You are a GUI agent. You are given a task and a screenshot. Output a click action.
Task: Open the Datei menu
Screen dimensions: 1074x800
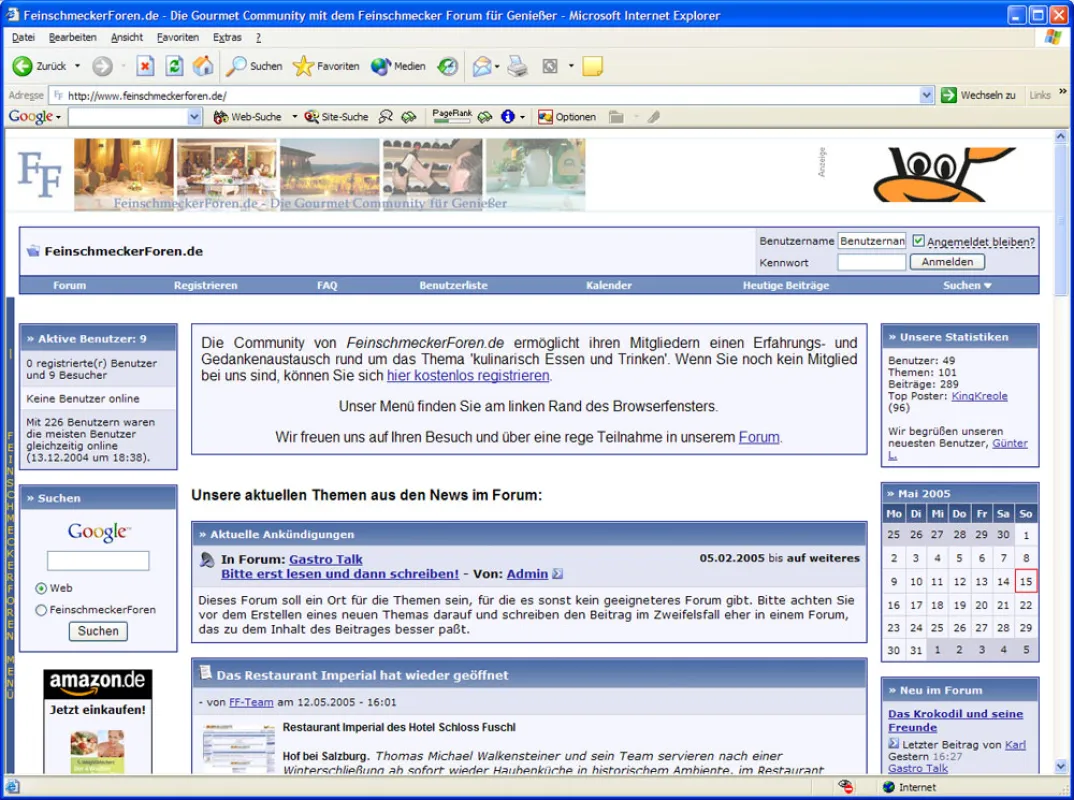[23, 38]
